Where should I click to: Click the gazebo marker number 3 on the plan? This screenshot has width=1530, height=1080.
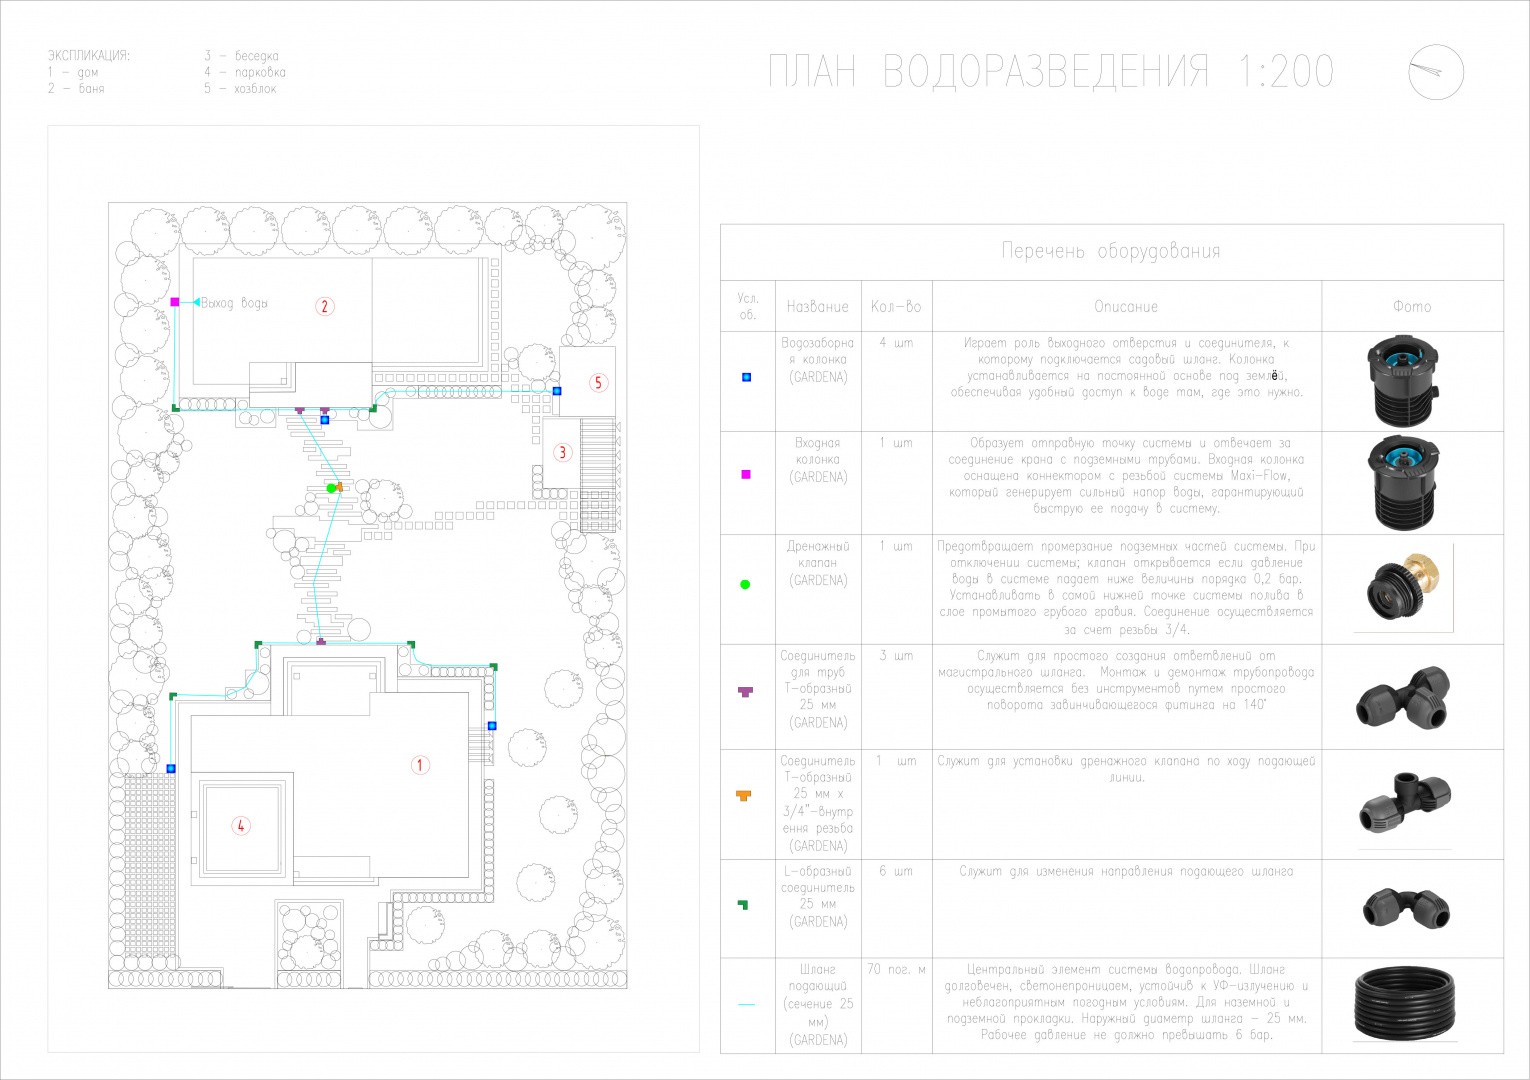click(562, 452)
